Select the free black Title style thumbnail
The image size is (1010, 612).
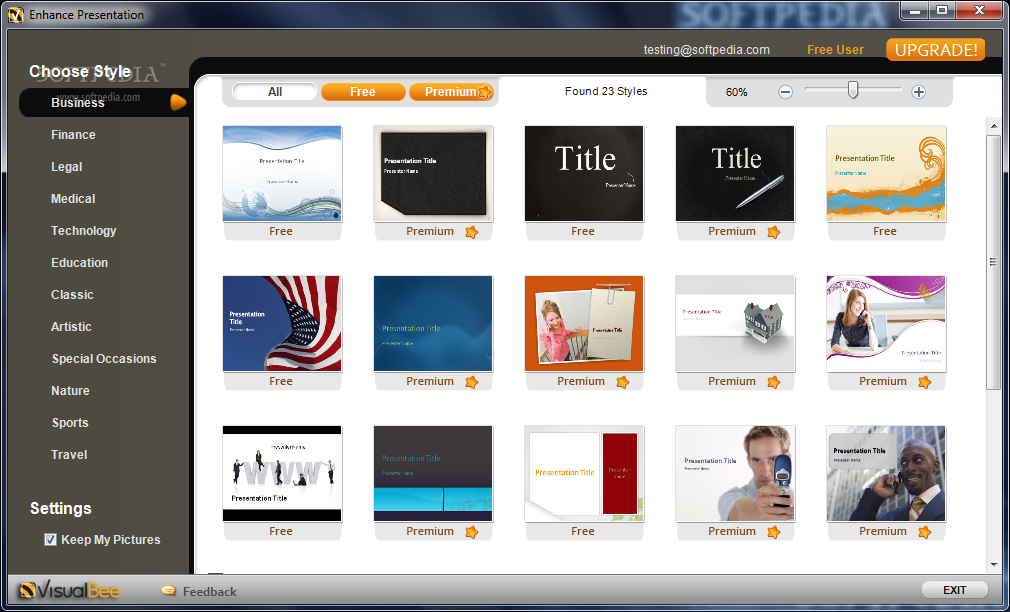(x=584, y=174)
